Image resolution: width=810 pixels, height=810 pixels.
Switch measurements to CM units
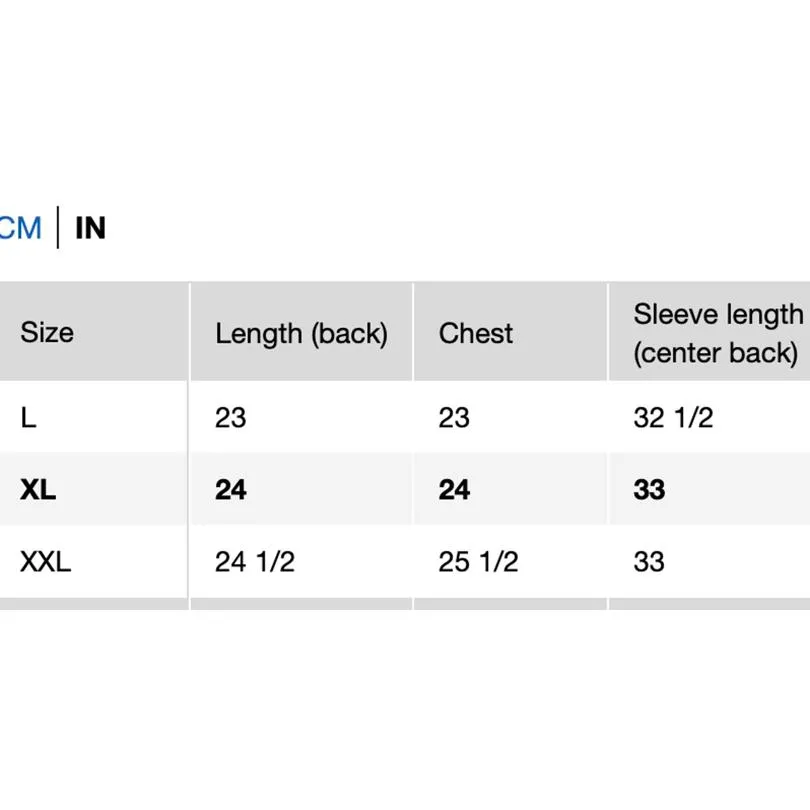(x=20, y=228)
